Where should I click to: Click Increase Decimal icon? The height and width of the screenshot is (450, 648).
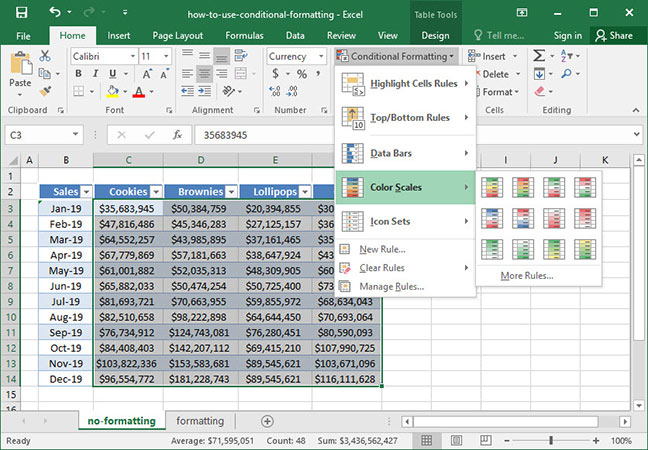tap(275, 91)
